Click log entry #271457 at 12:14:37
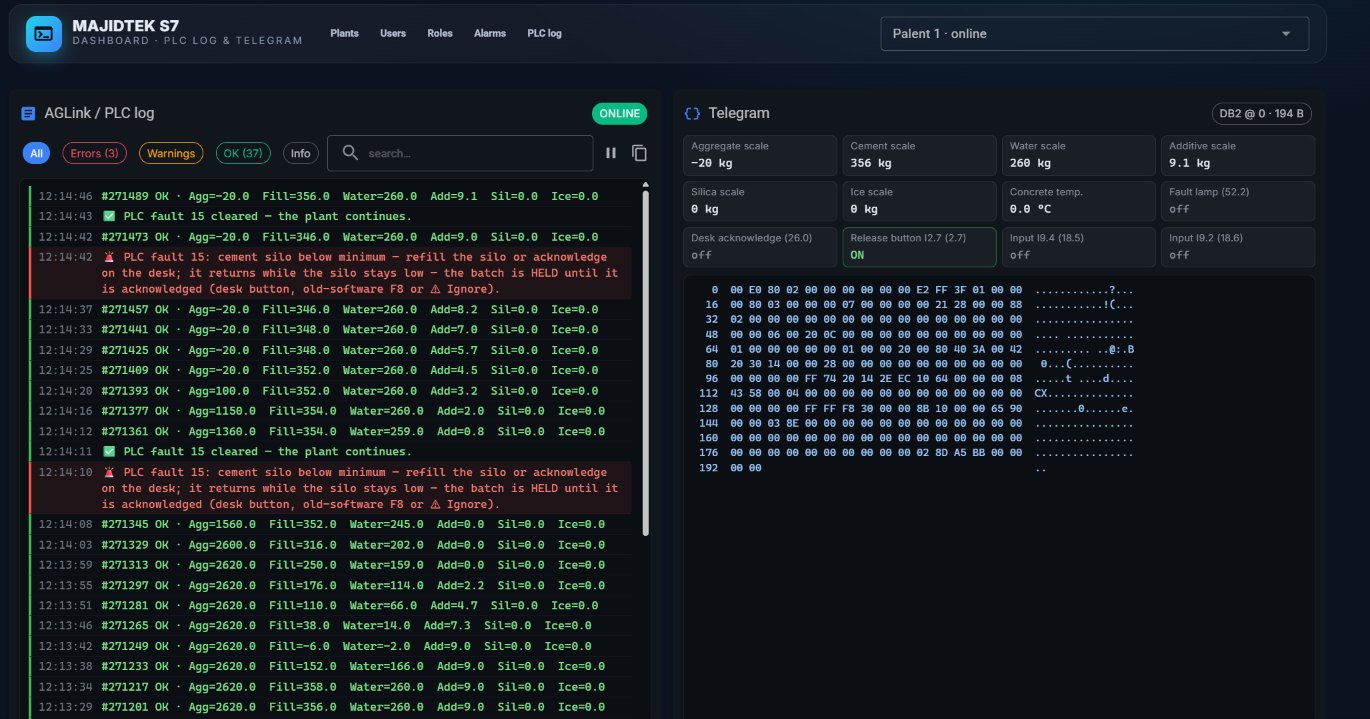The image size is (1370, 719). (330, 309)
